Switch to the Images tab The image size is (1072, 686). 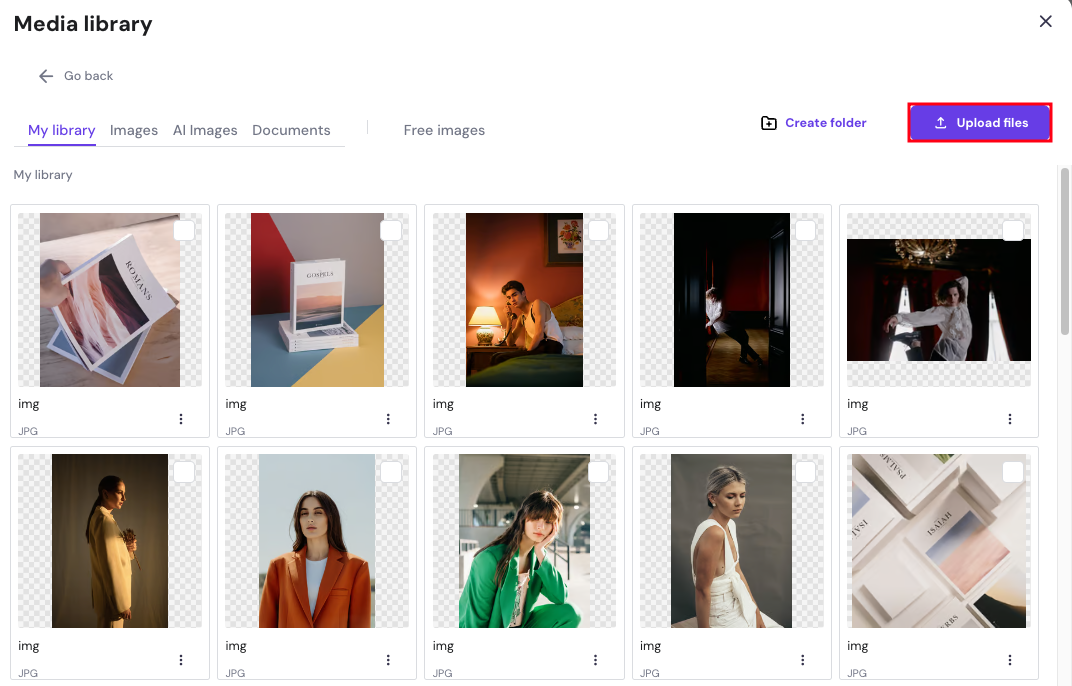click(134, 130)
